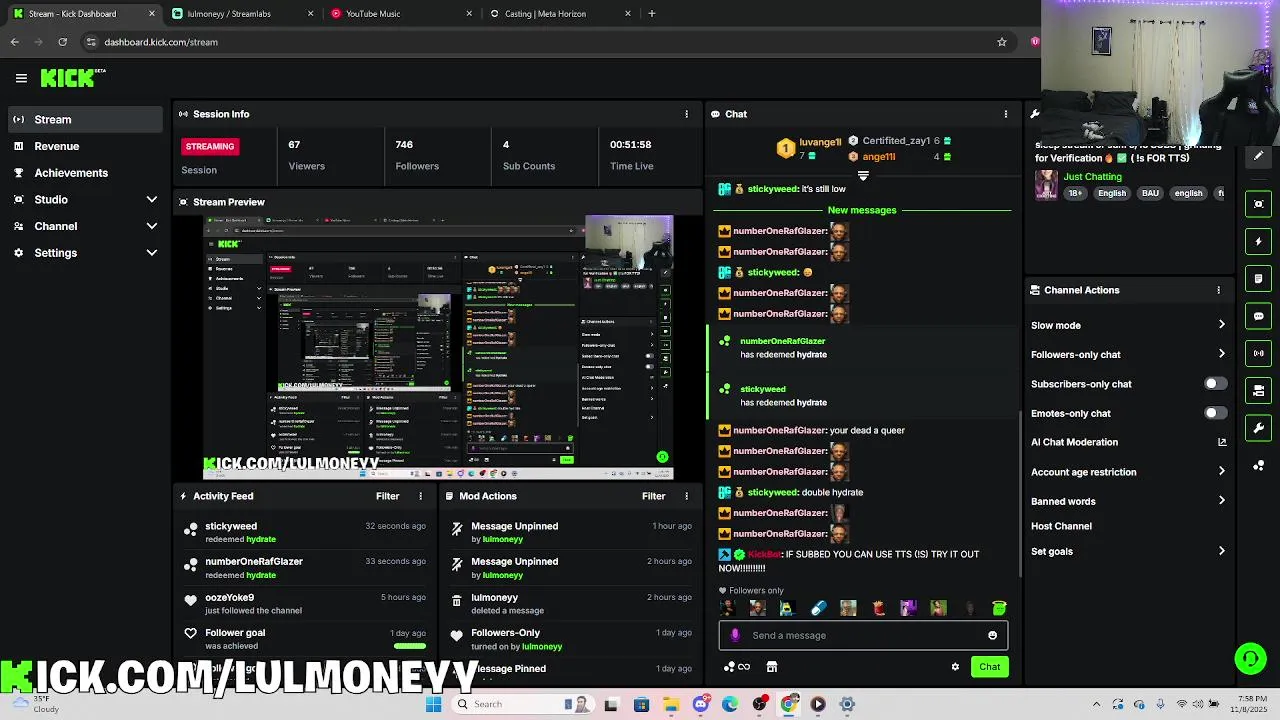1280x720 pixels.
Task: Open chat settings gear icon
Action: pyautogui.click(x=955, y=667)
